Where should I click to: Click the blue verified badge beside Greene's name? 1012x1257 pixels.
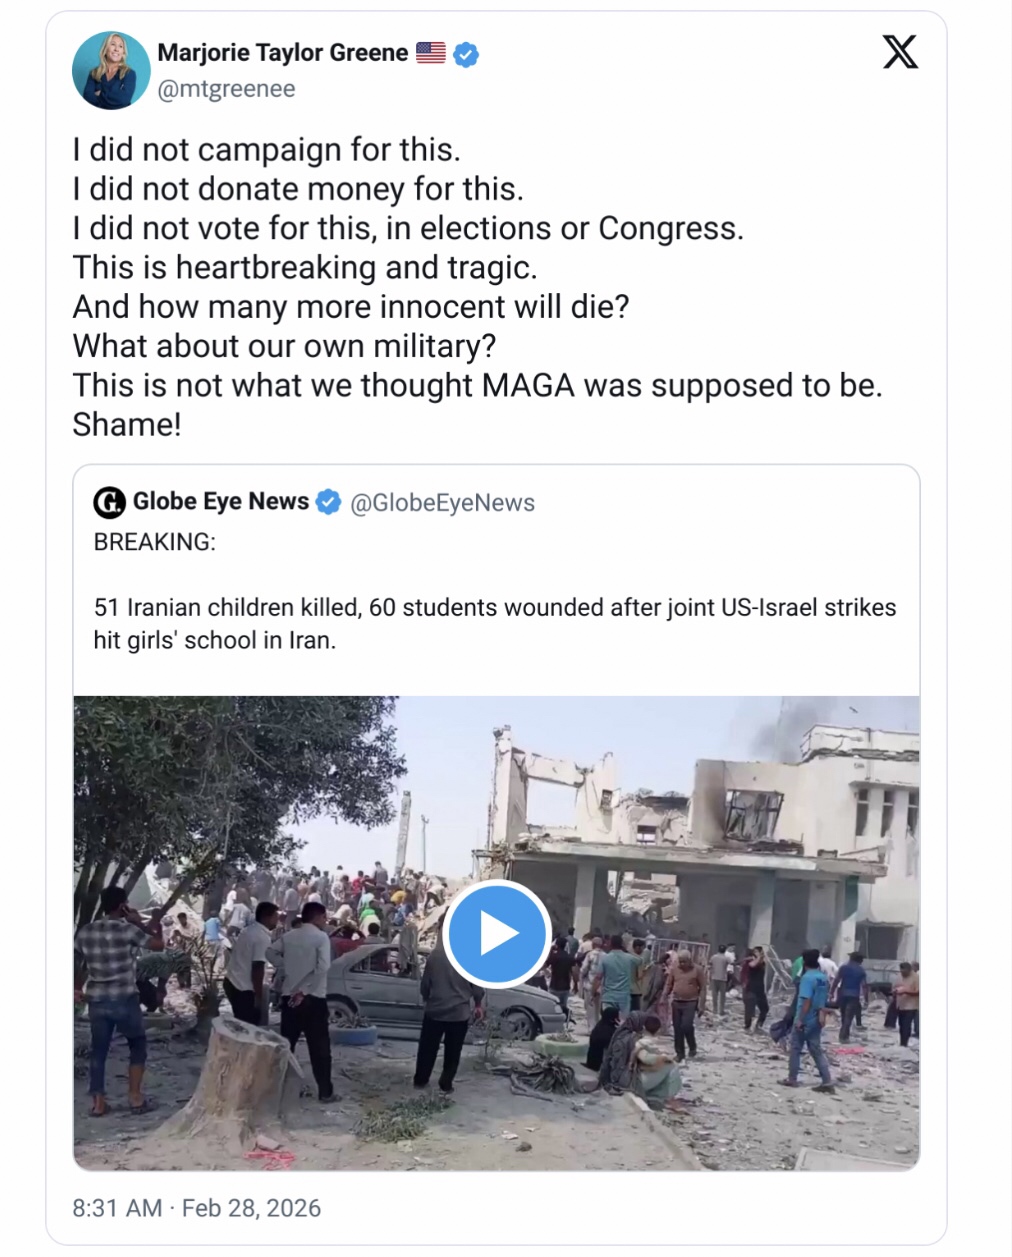click(466, 54)
